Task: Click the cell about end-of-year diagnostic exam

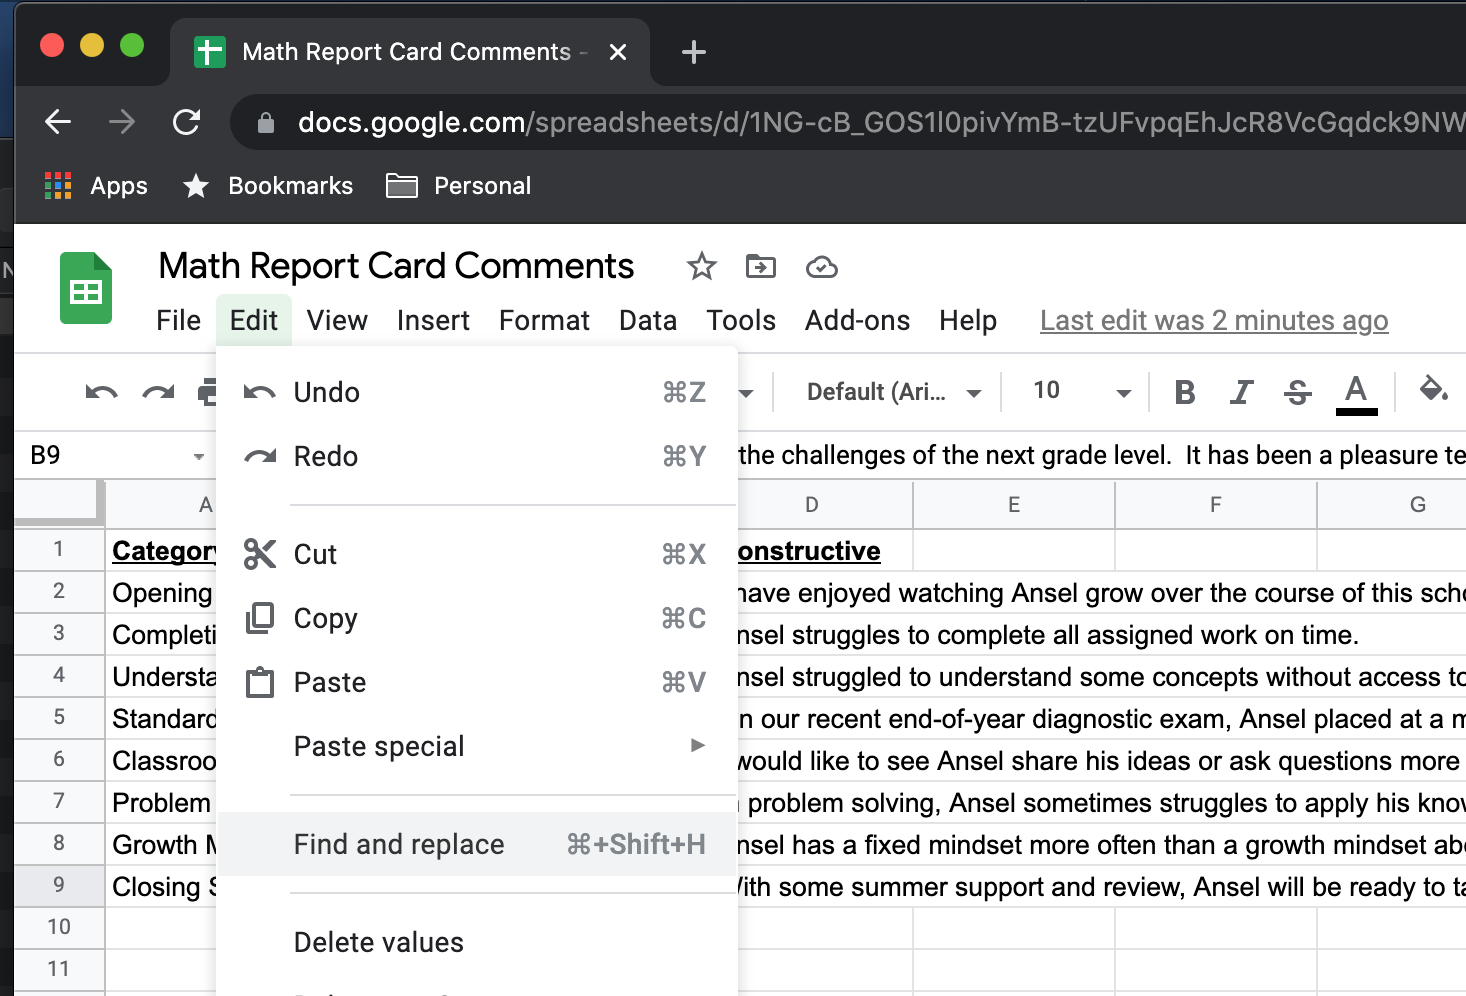Action: pos(1100,719)
